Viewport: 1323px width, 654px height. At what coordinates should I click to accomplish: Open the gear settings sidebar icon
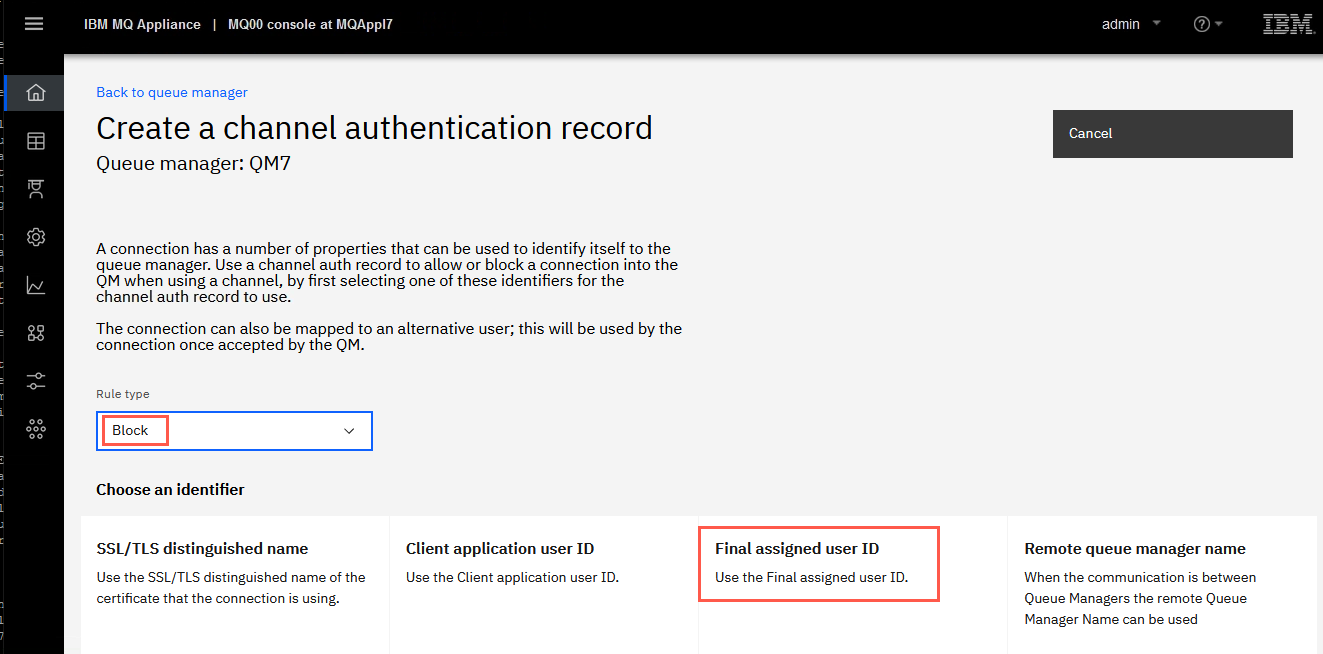point(36,237)
